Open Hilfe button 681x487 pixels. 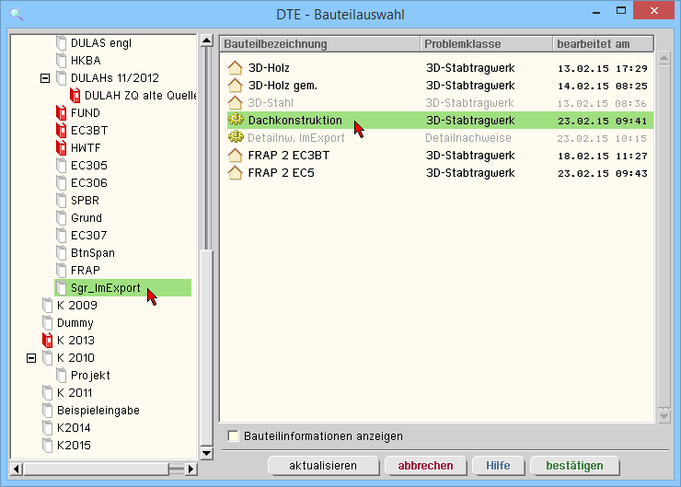click(x=498, y=466)
